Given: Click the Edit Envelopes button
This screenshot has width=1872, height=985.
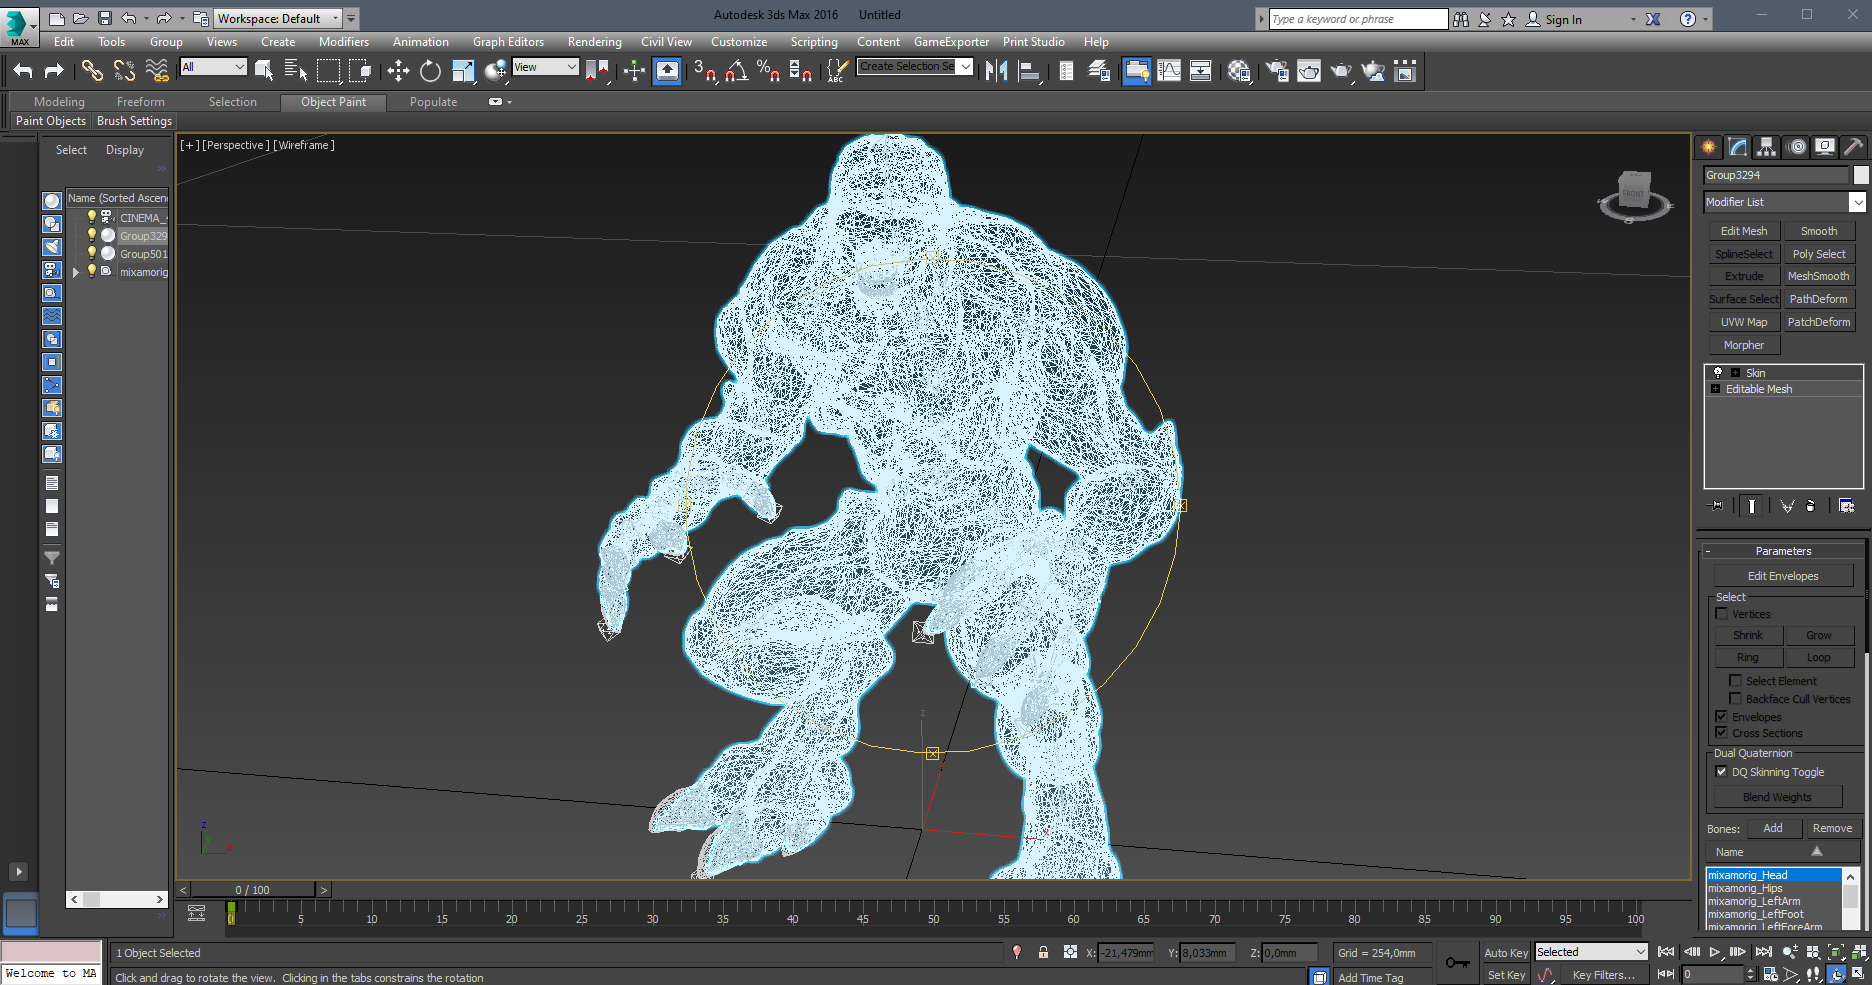Looking at the screenshot, I should click(1783, 576).
